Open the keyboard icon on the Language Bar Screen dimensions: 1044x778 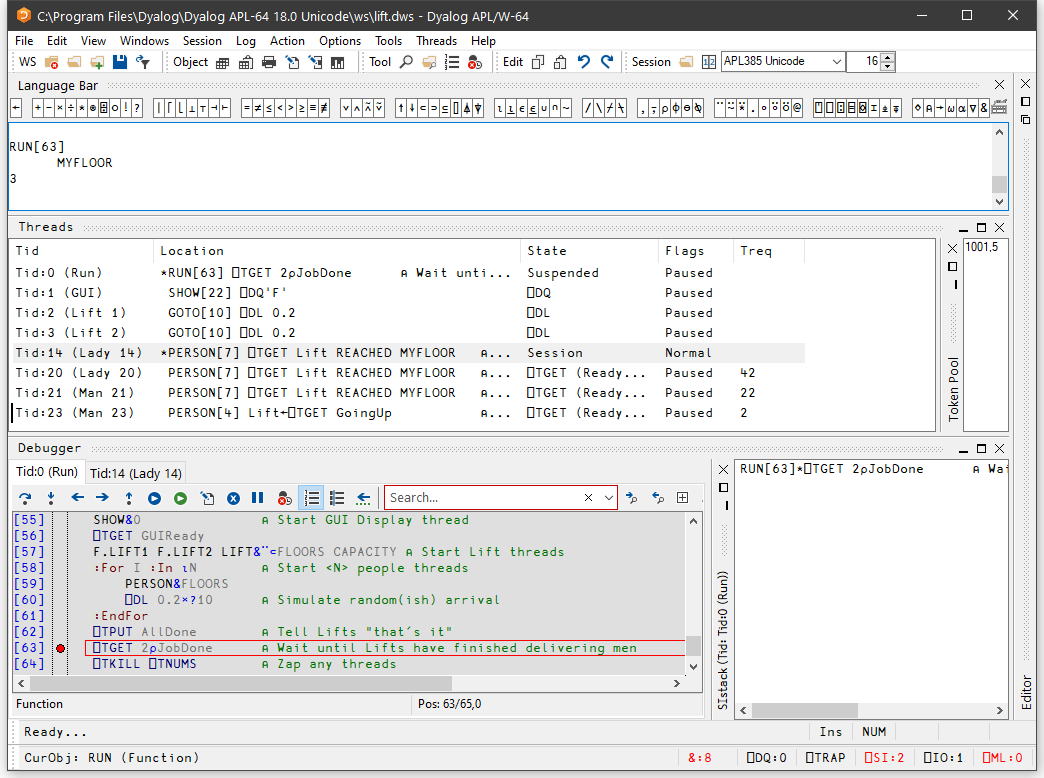coord(999,108)
